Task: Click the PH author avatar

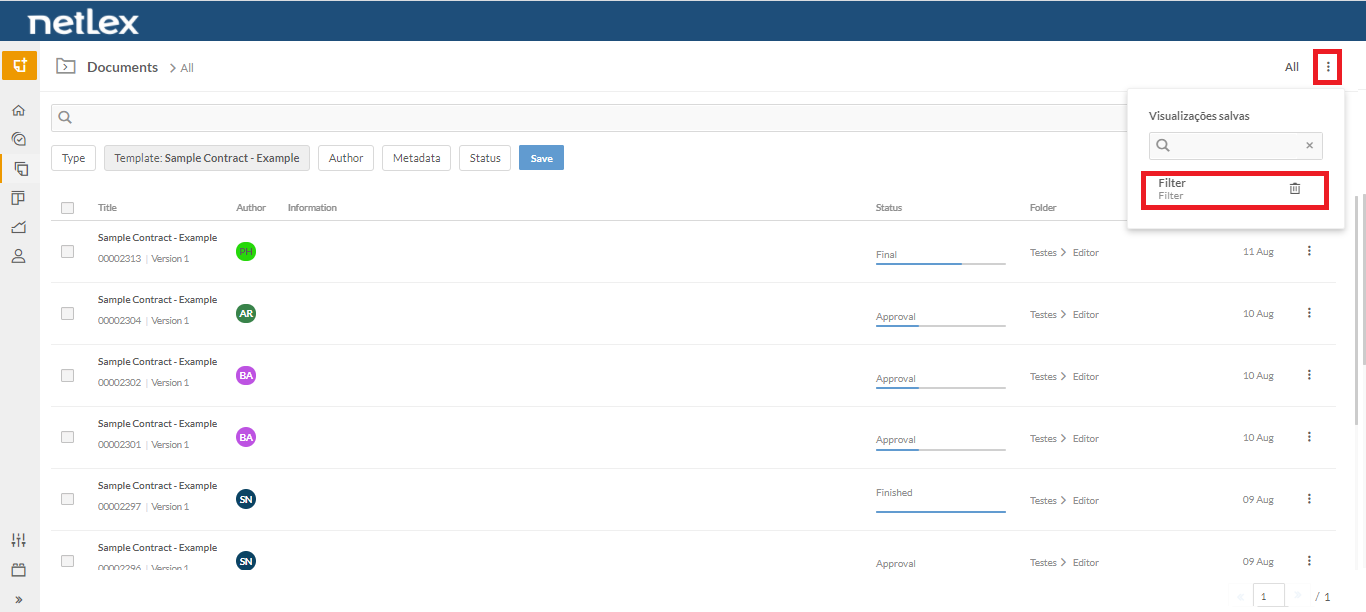Action: tap(246, 252)
